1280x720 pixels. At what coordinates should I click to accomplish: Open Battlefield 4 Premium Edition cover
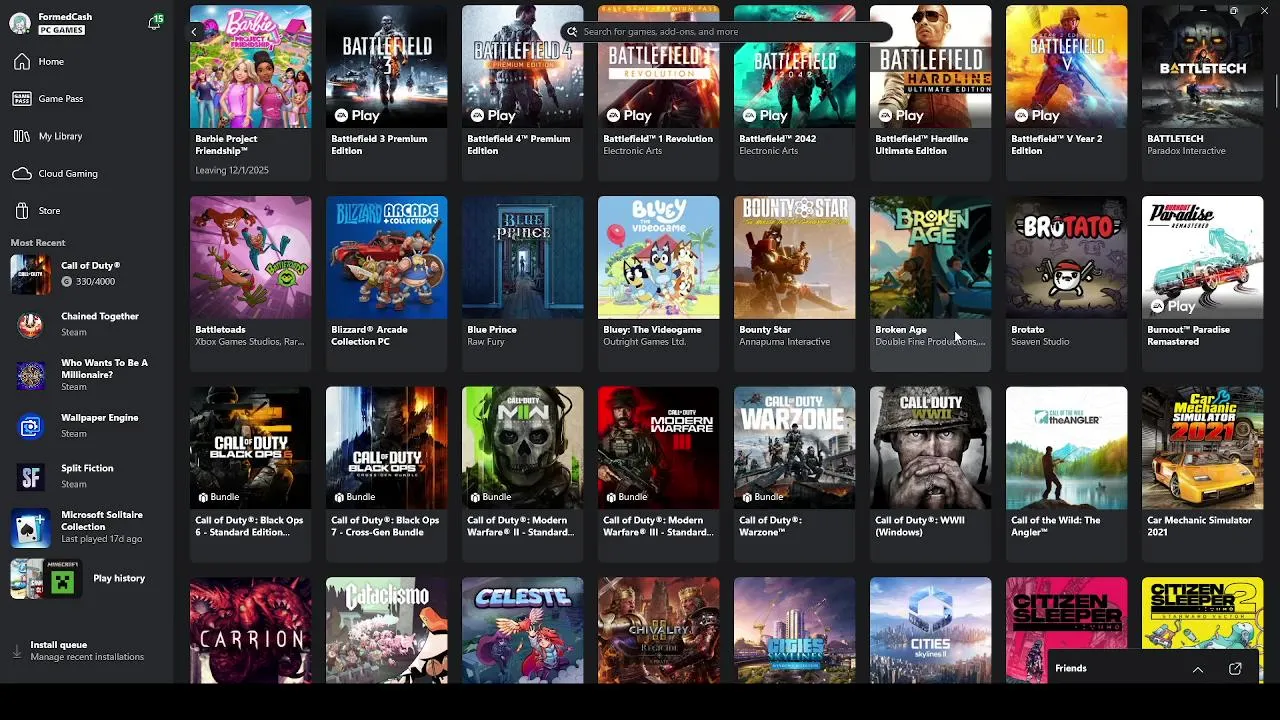tap(522, 66)
